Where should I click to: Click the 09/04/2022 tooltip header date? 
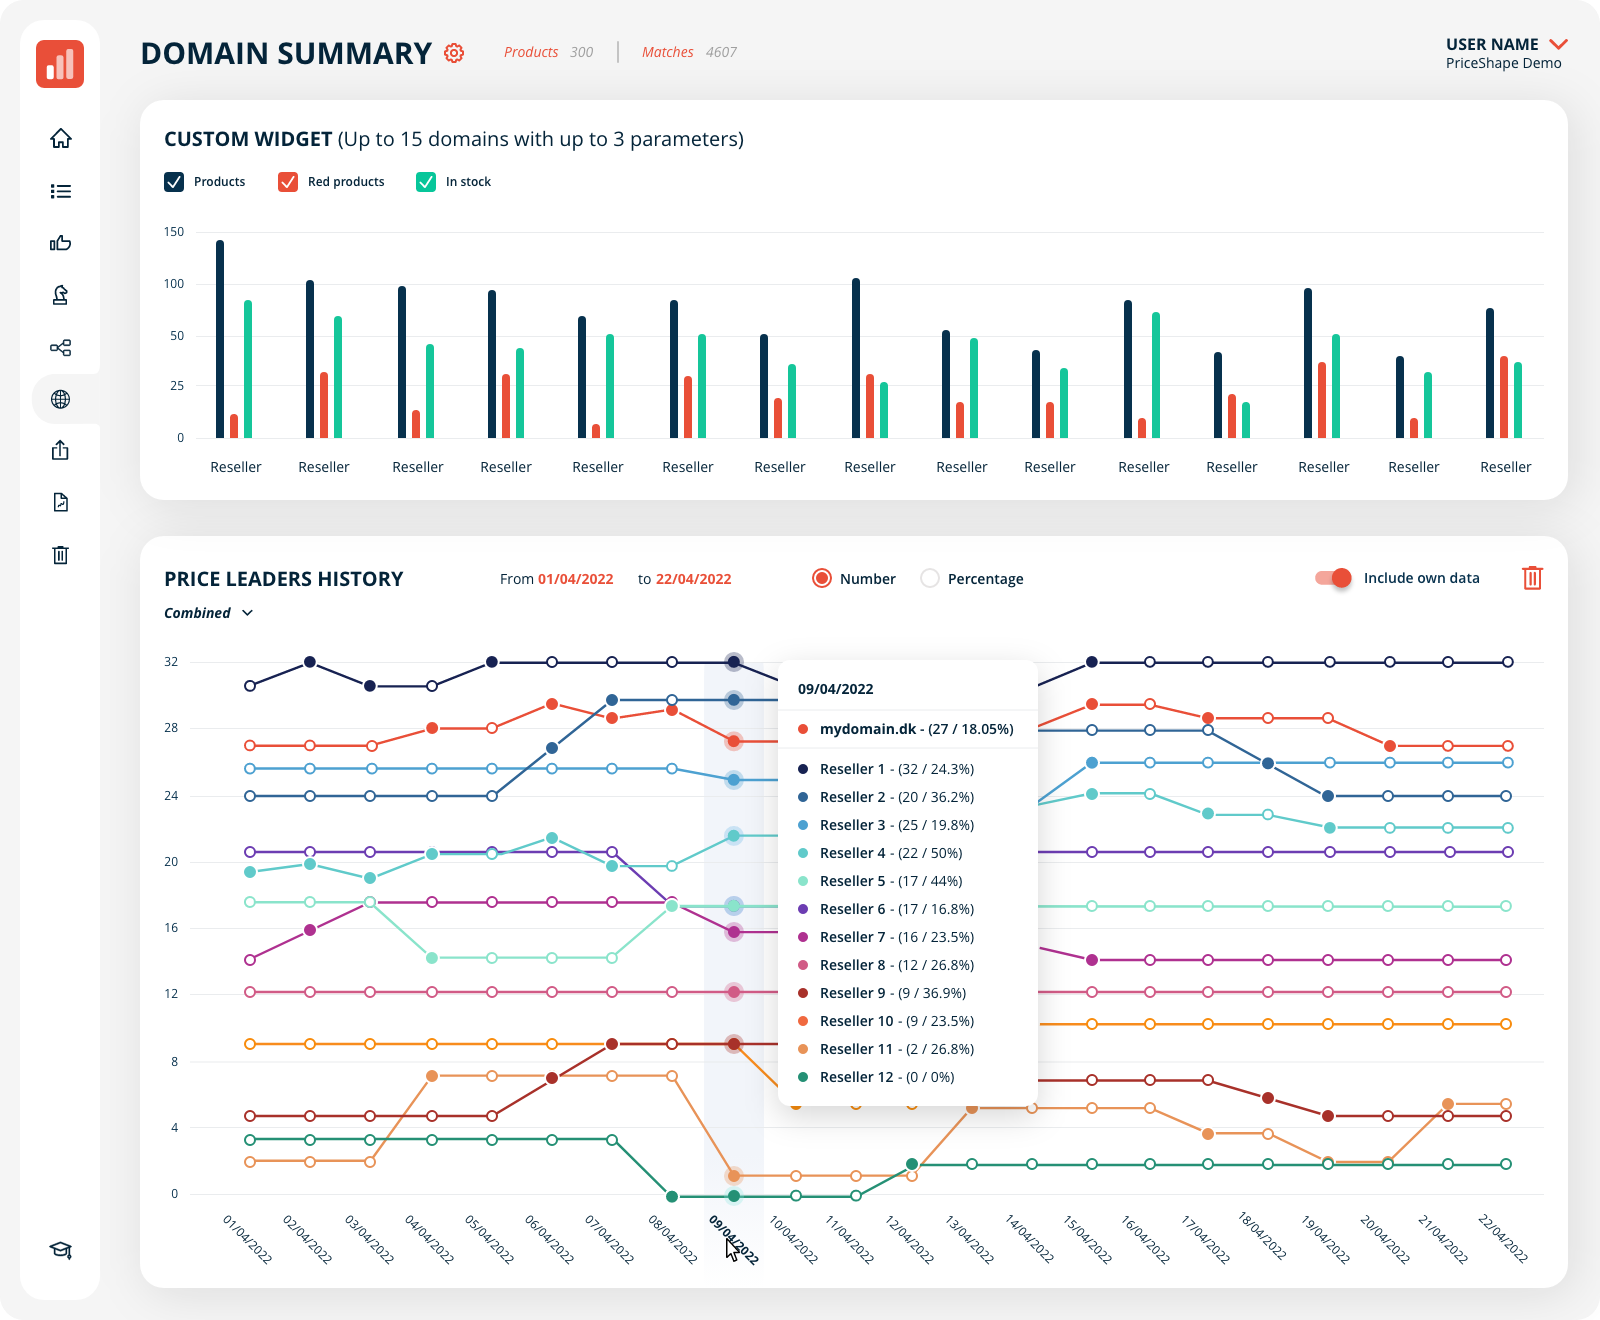836,689
